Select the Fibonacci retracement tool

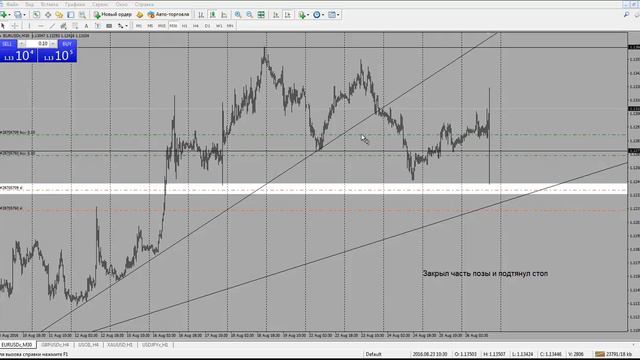coord(75,26)
